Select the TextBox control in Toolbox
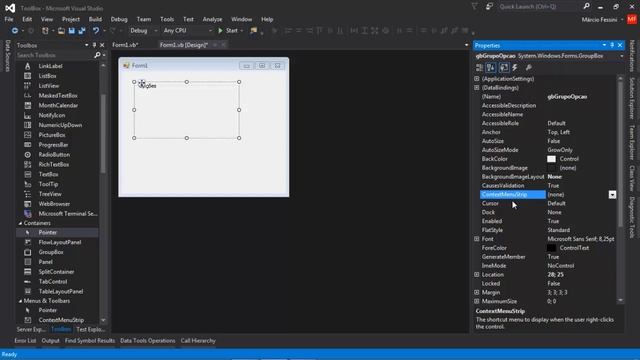 pyautogui.click(x=48, y=174)
